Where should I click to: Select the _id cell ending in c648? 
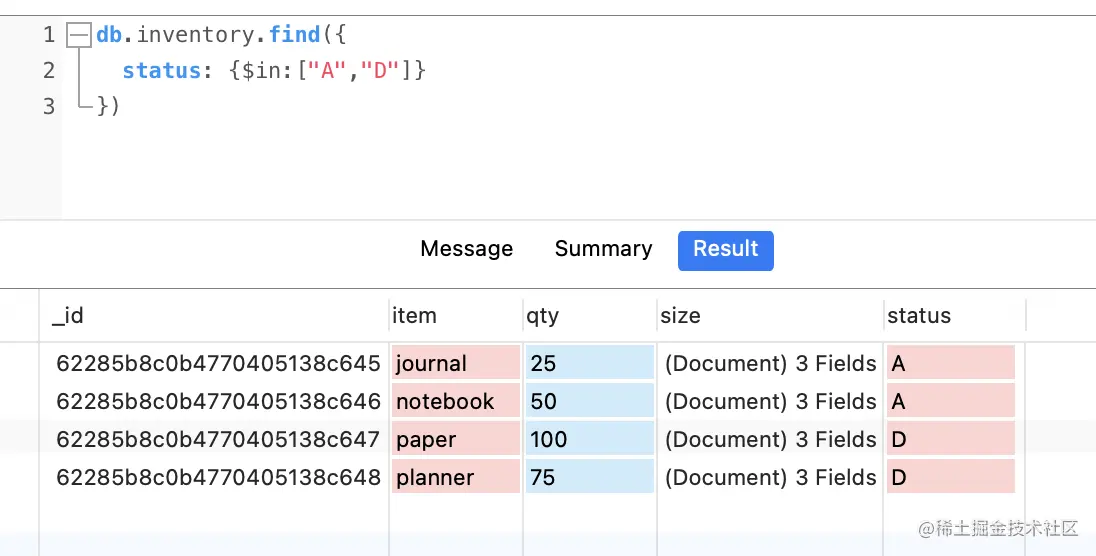[x=218, y=477]
